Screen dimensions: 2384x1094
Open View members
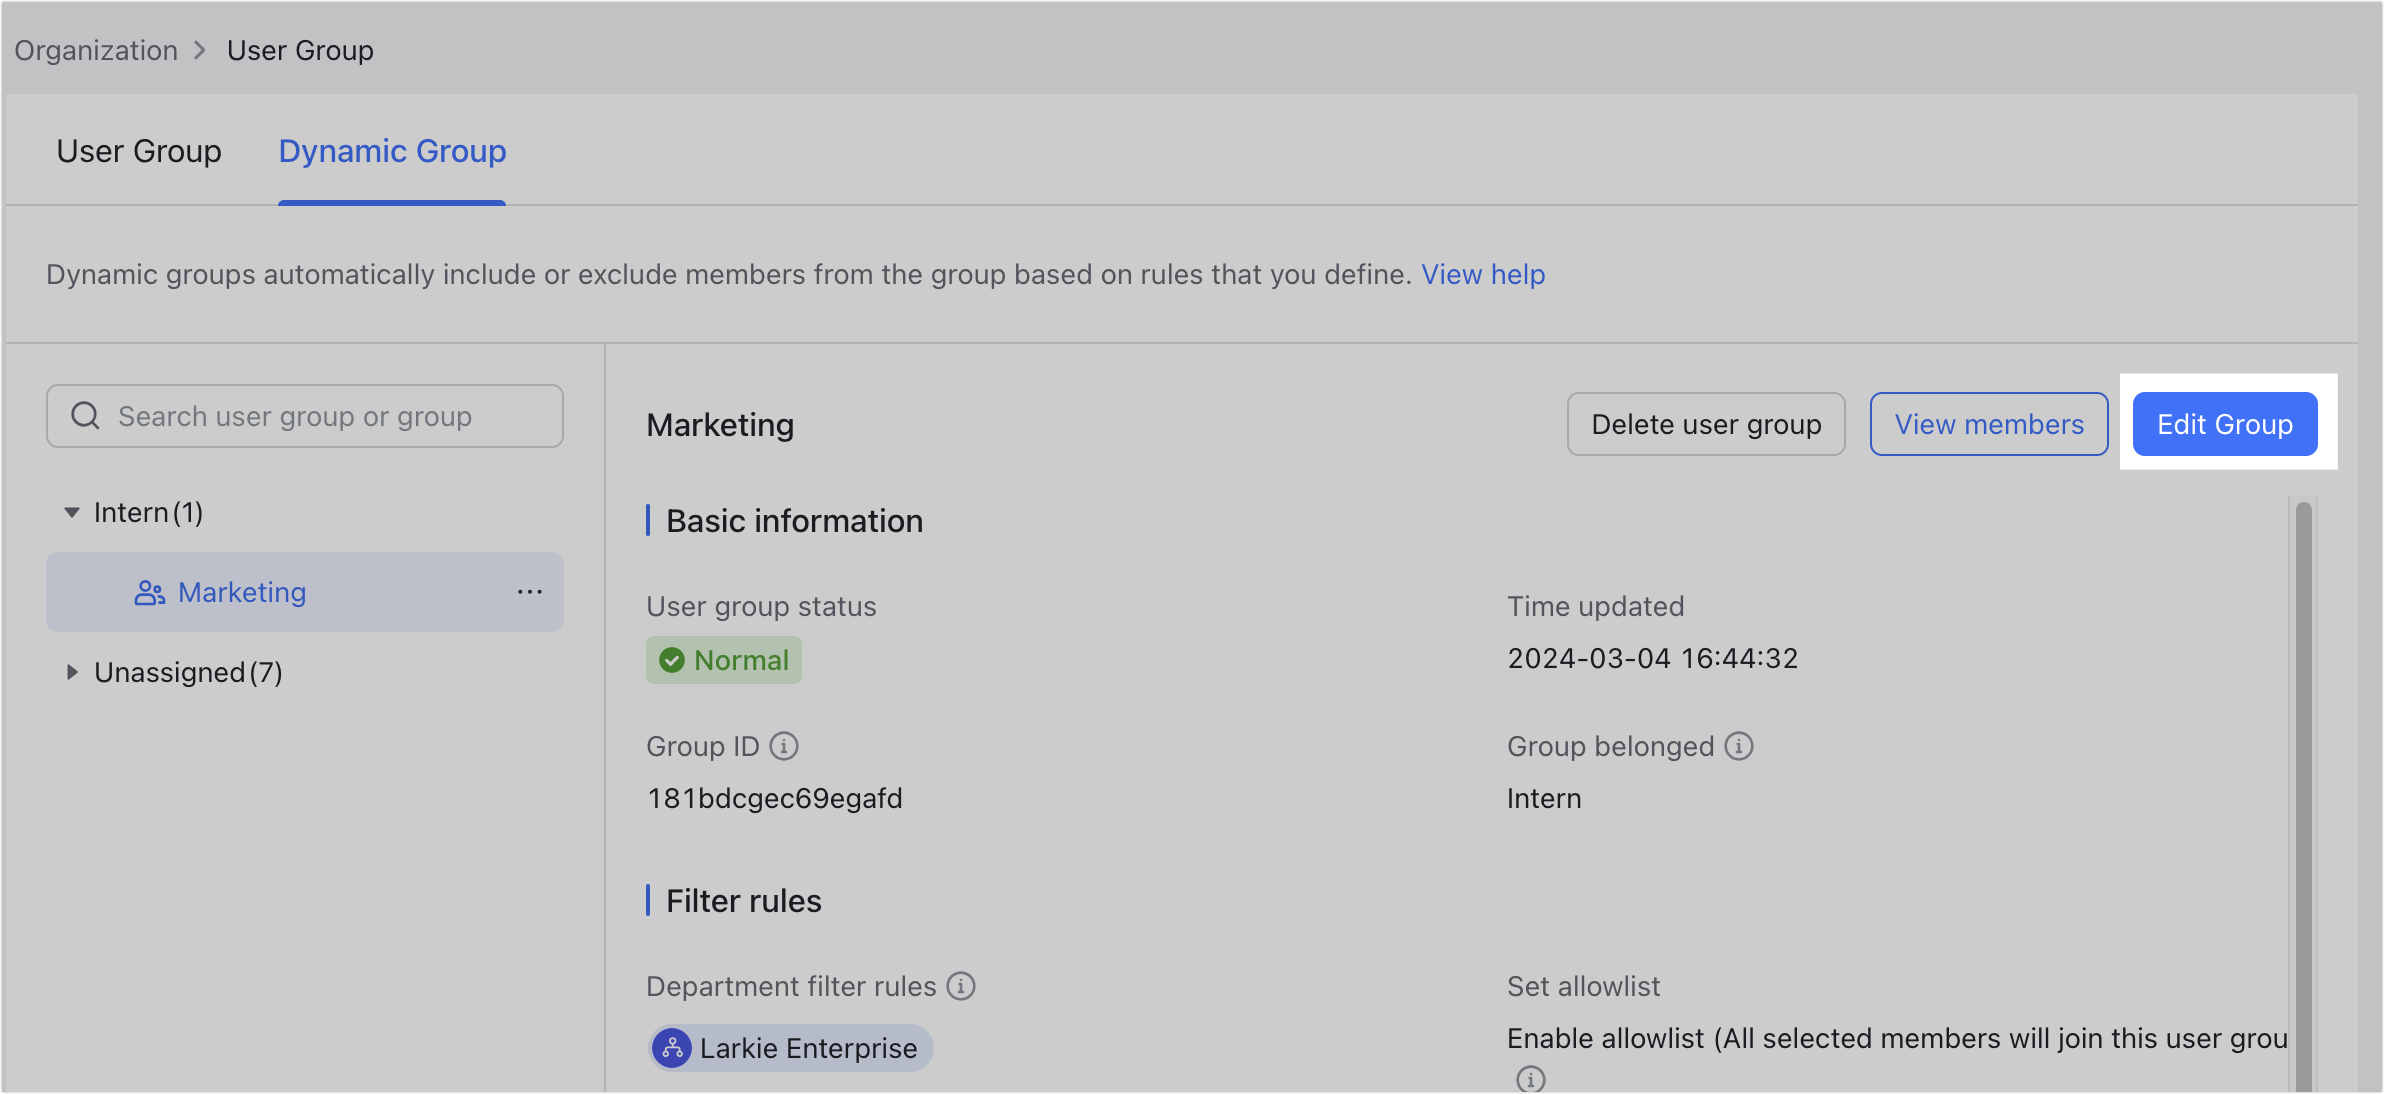pyautogui.click(x=1988, y=424)
